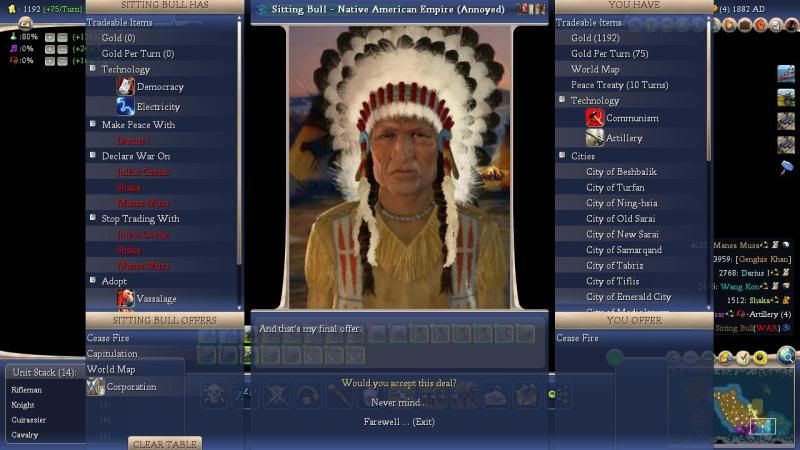Screen dimensions: 800x450
Task: Click the Corporation icon in Sitting Bull's offer
Action: [95, 387]
